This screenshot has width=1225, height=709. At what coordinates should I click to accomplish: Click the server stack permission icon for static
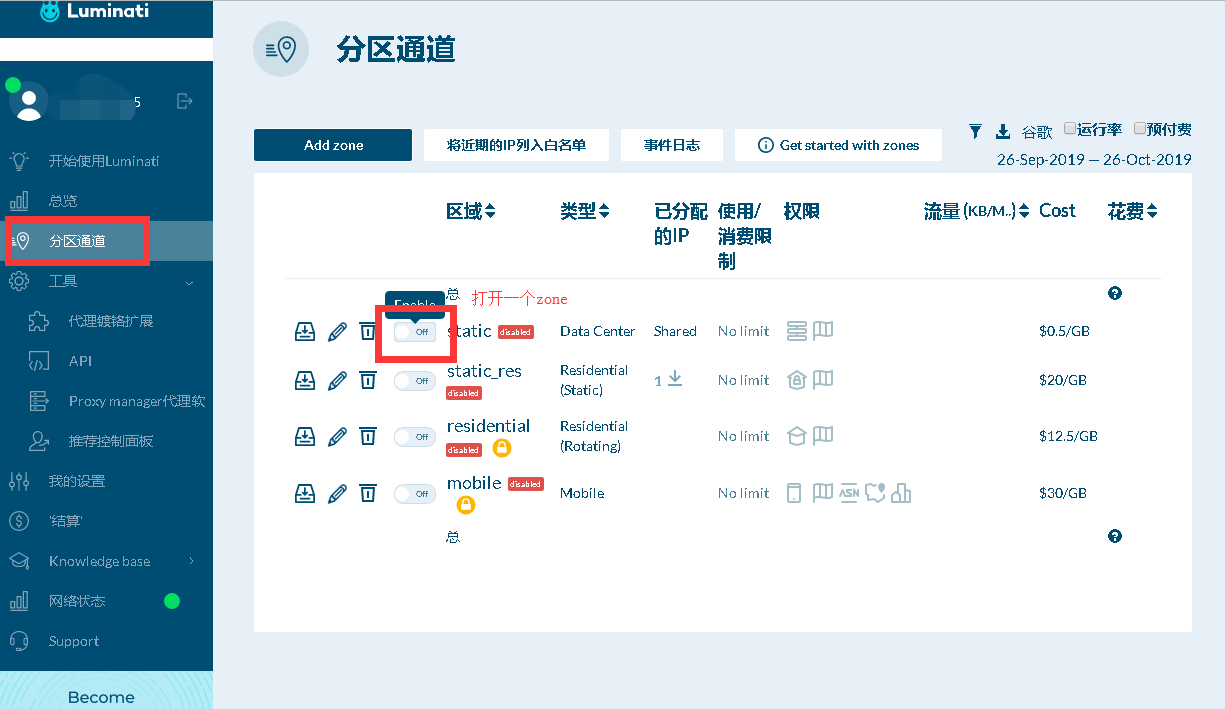coord(797,331)
